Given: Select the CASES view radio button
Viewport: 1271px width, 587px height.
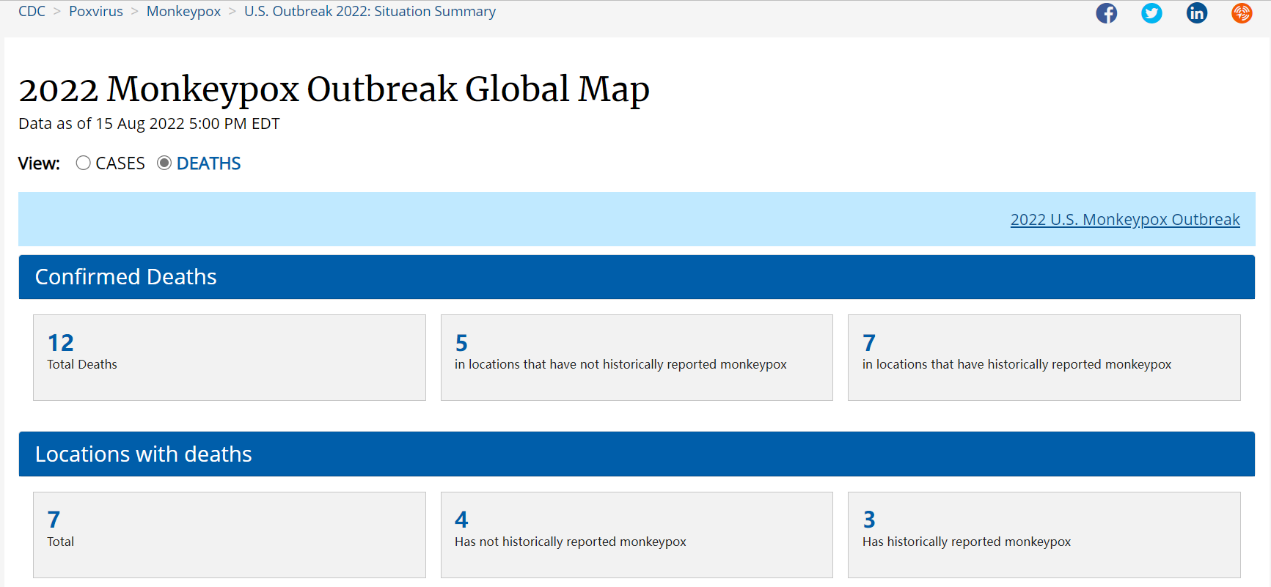Looking at the screenshot, I should pos(83,163).
